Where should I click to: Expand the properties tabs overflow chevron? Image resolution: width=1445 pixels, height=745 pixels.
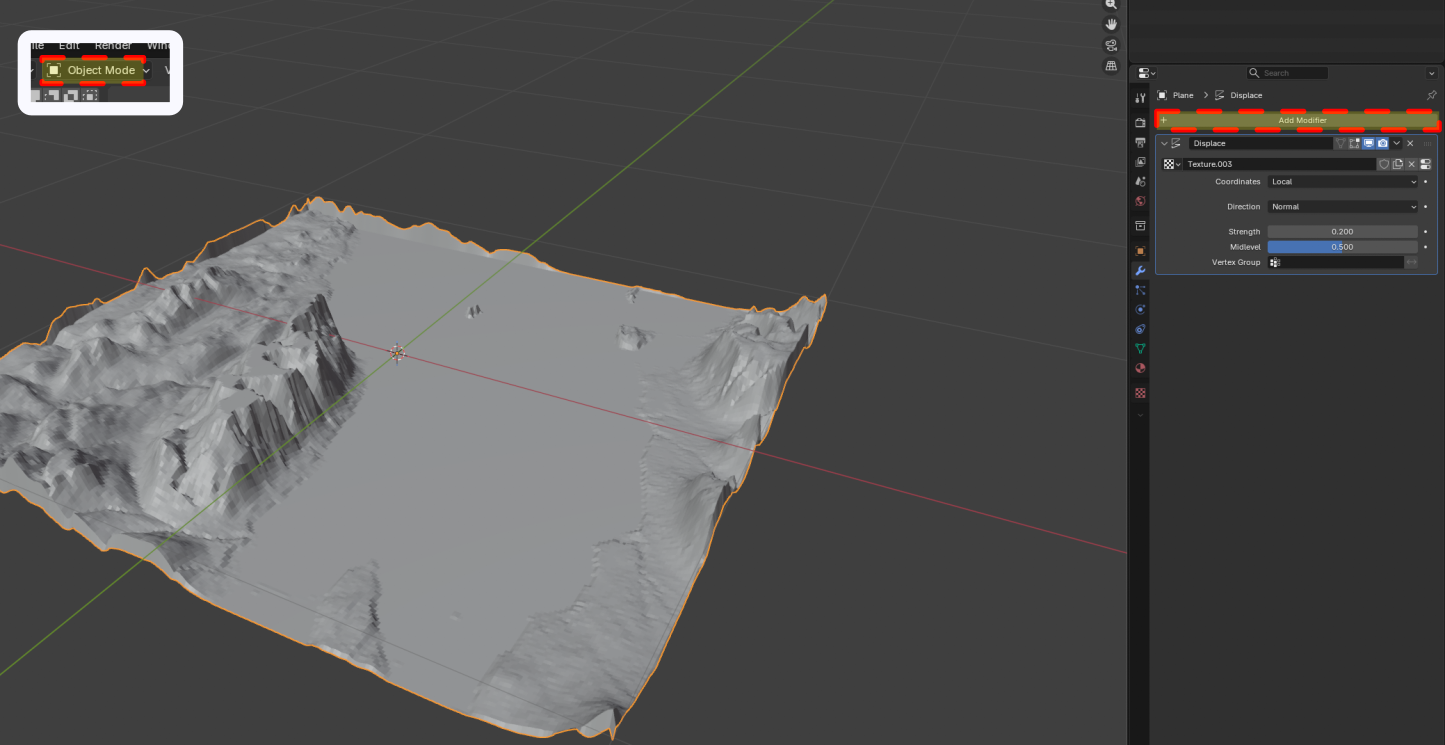tap(1140, 414)
